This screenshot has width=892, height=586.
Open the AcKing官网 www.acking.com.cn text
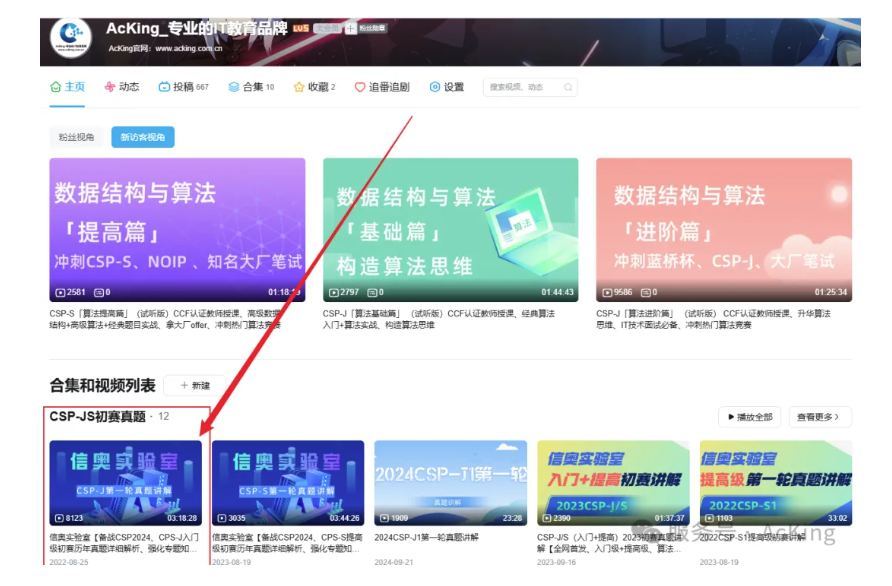tap(166, 48)
